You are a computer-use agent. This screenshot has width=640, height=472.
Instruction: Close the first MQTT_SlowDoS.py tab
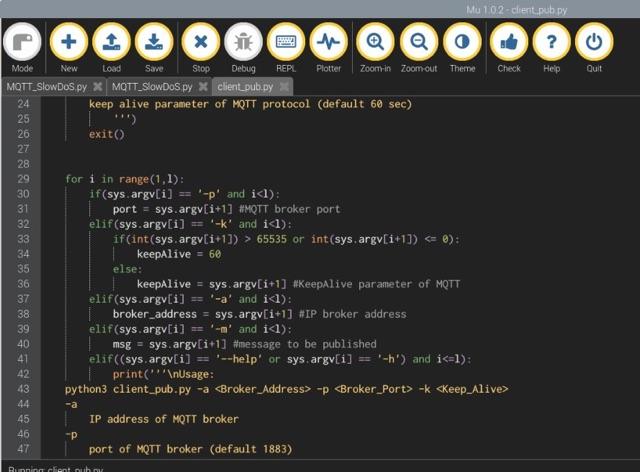pyautogui.click(x=98, y=87)
